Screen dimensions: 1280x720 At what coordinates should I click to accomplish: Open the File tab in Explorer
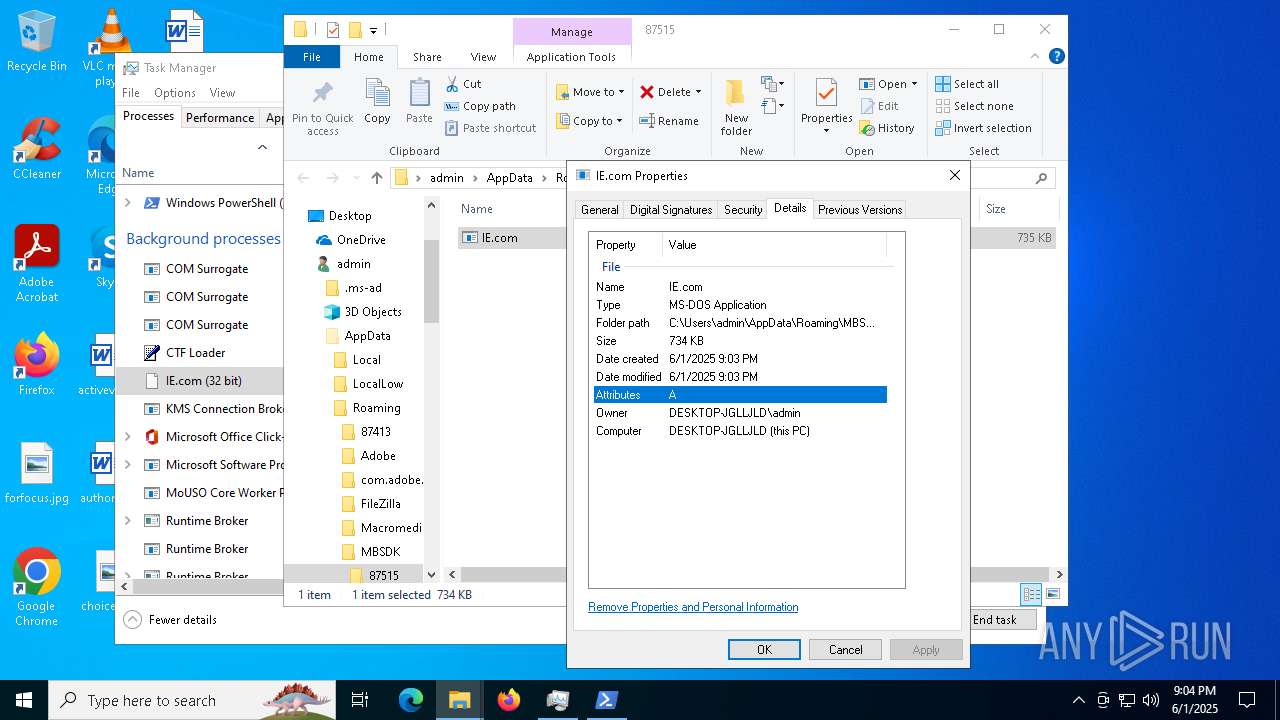tap(312, 57)
